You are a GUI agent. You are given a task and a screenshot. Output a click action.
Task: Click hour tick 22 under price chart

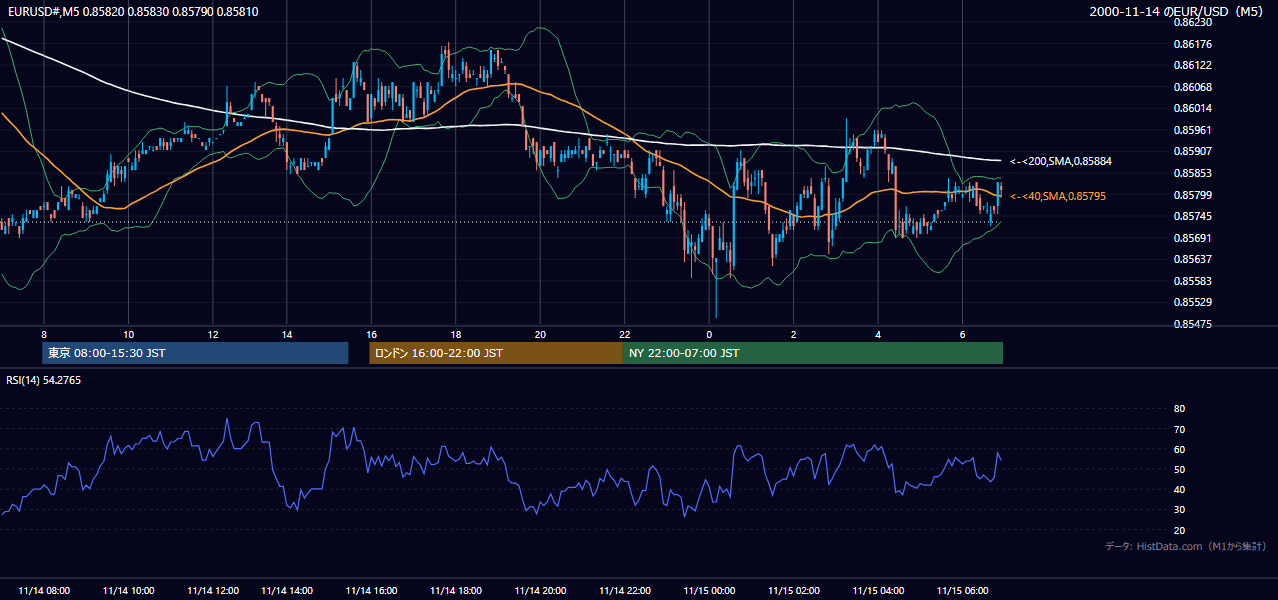625,334
